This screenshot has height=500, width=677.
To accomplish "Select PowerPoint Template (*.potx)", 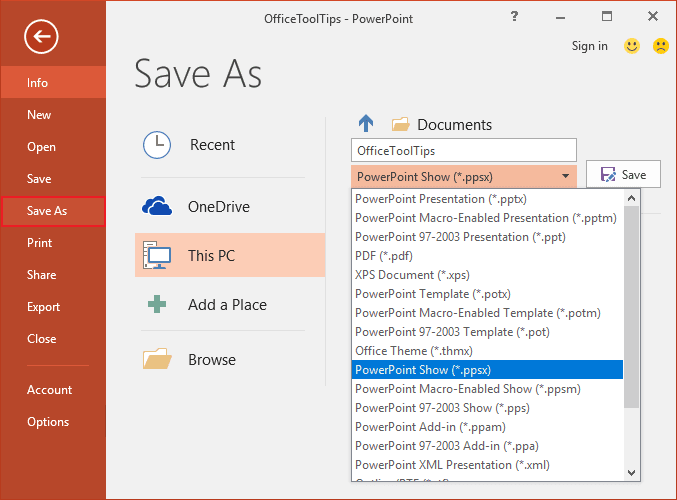I will tap(487, 294).
